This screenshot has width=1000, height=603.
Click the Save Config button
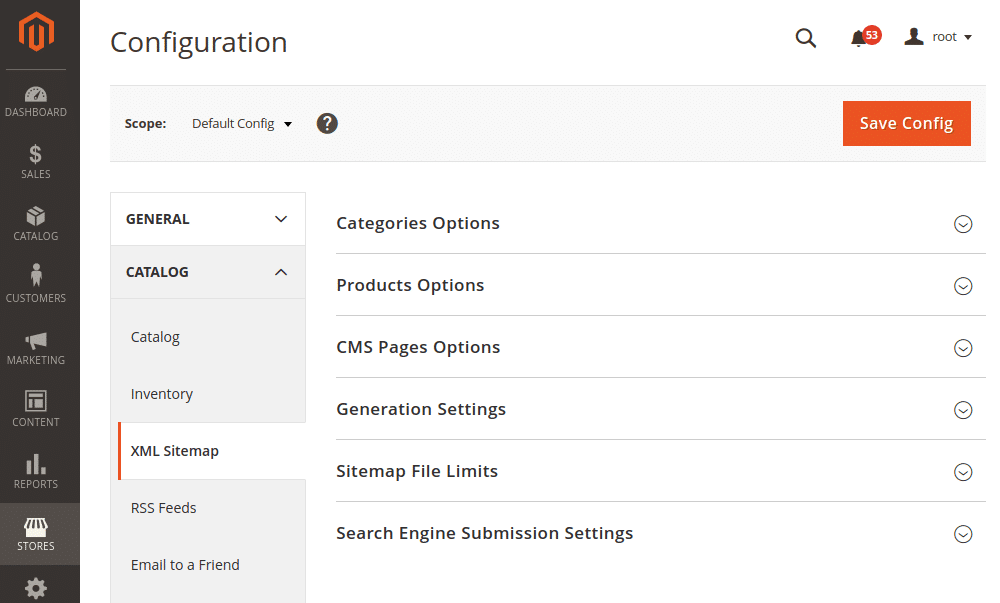[x=906, y=123]
